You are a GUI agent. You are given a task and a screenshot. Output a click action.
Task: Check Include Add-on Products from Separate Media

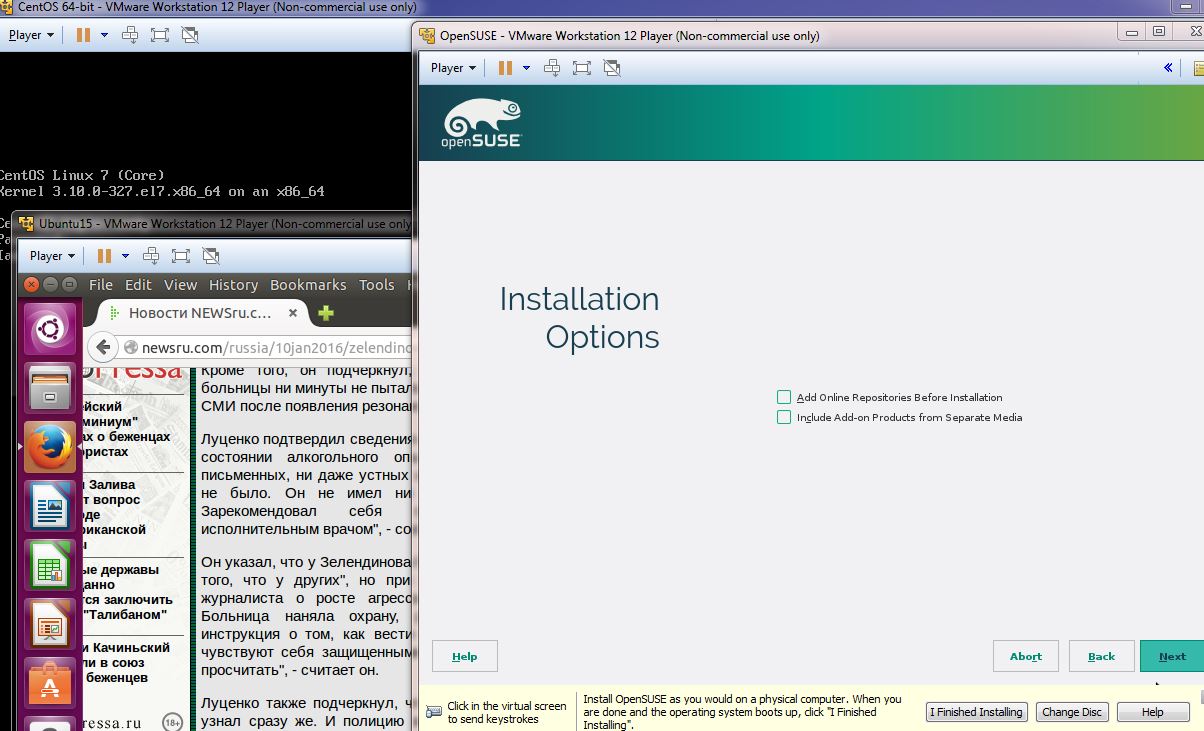(784, 417)
